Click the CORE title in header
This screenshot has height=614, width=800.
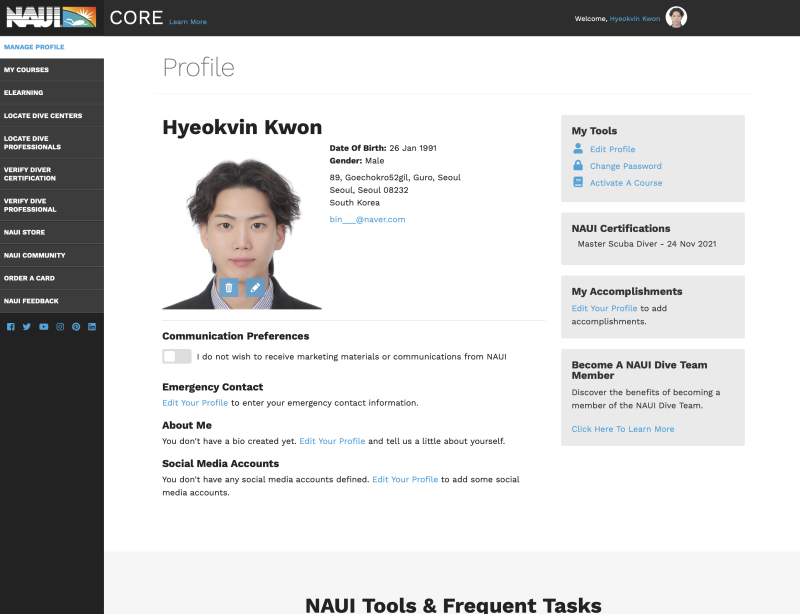136,18
